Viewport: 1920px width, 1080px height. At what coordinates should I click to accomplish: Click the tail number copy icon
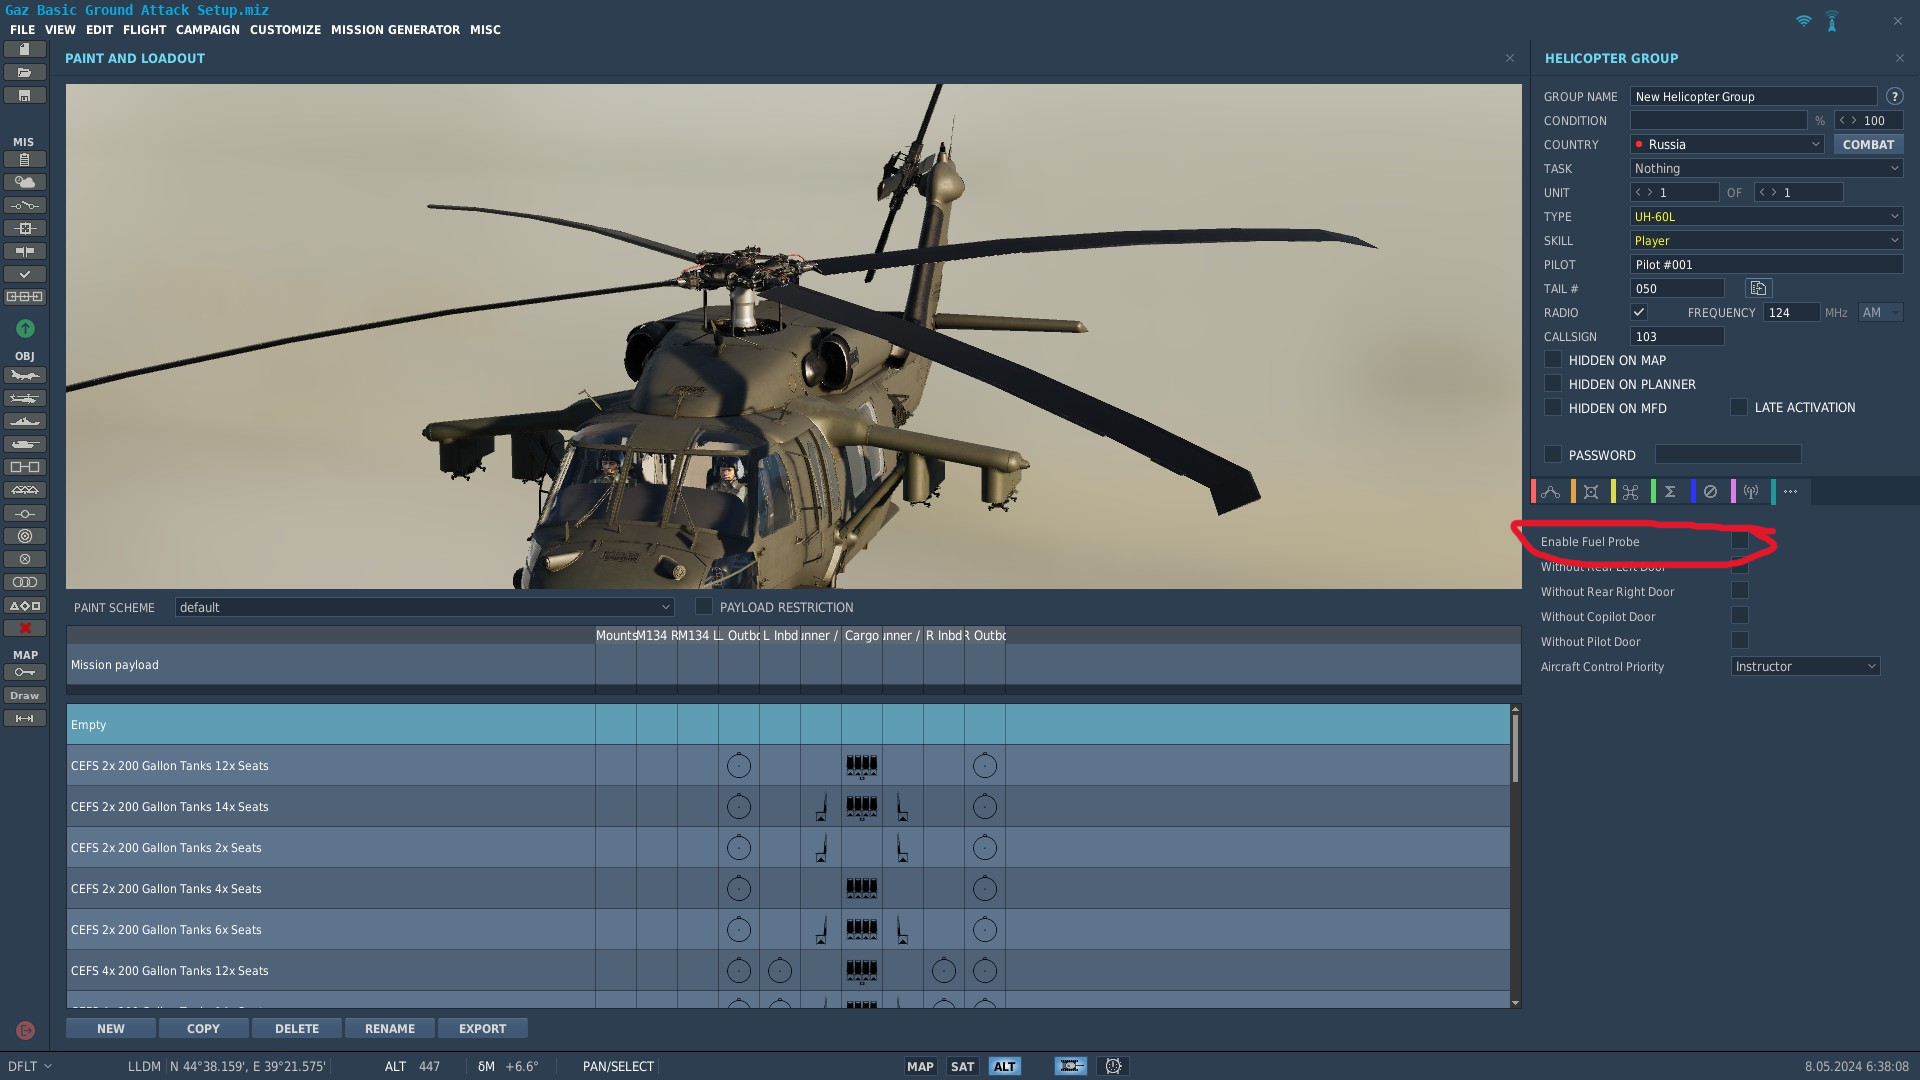(1758, 288)
